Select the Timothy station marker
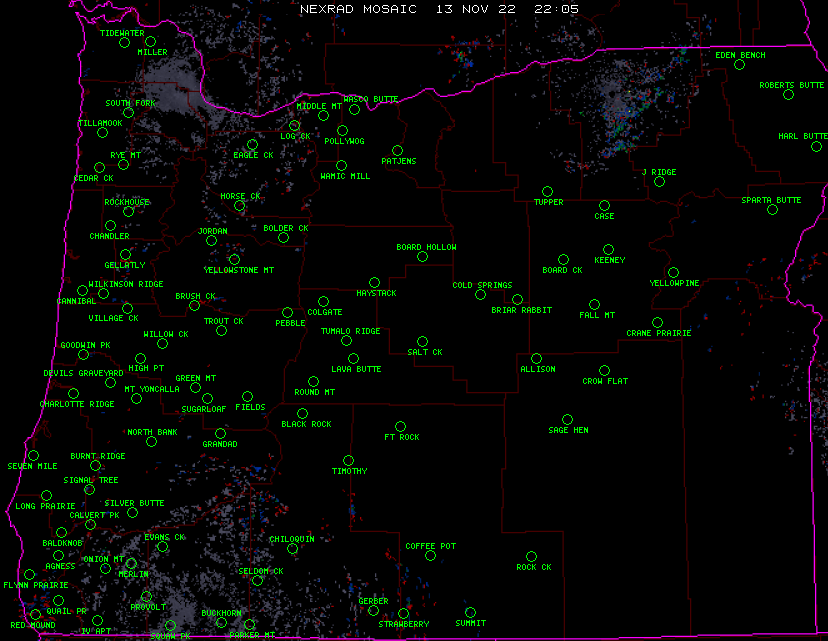This screenshot has width=828, height=641. (348, 460)
